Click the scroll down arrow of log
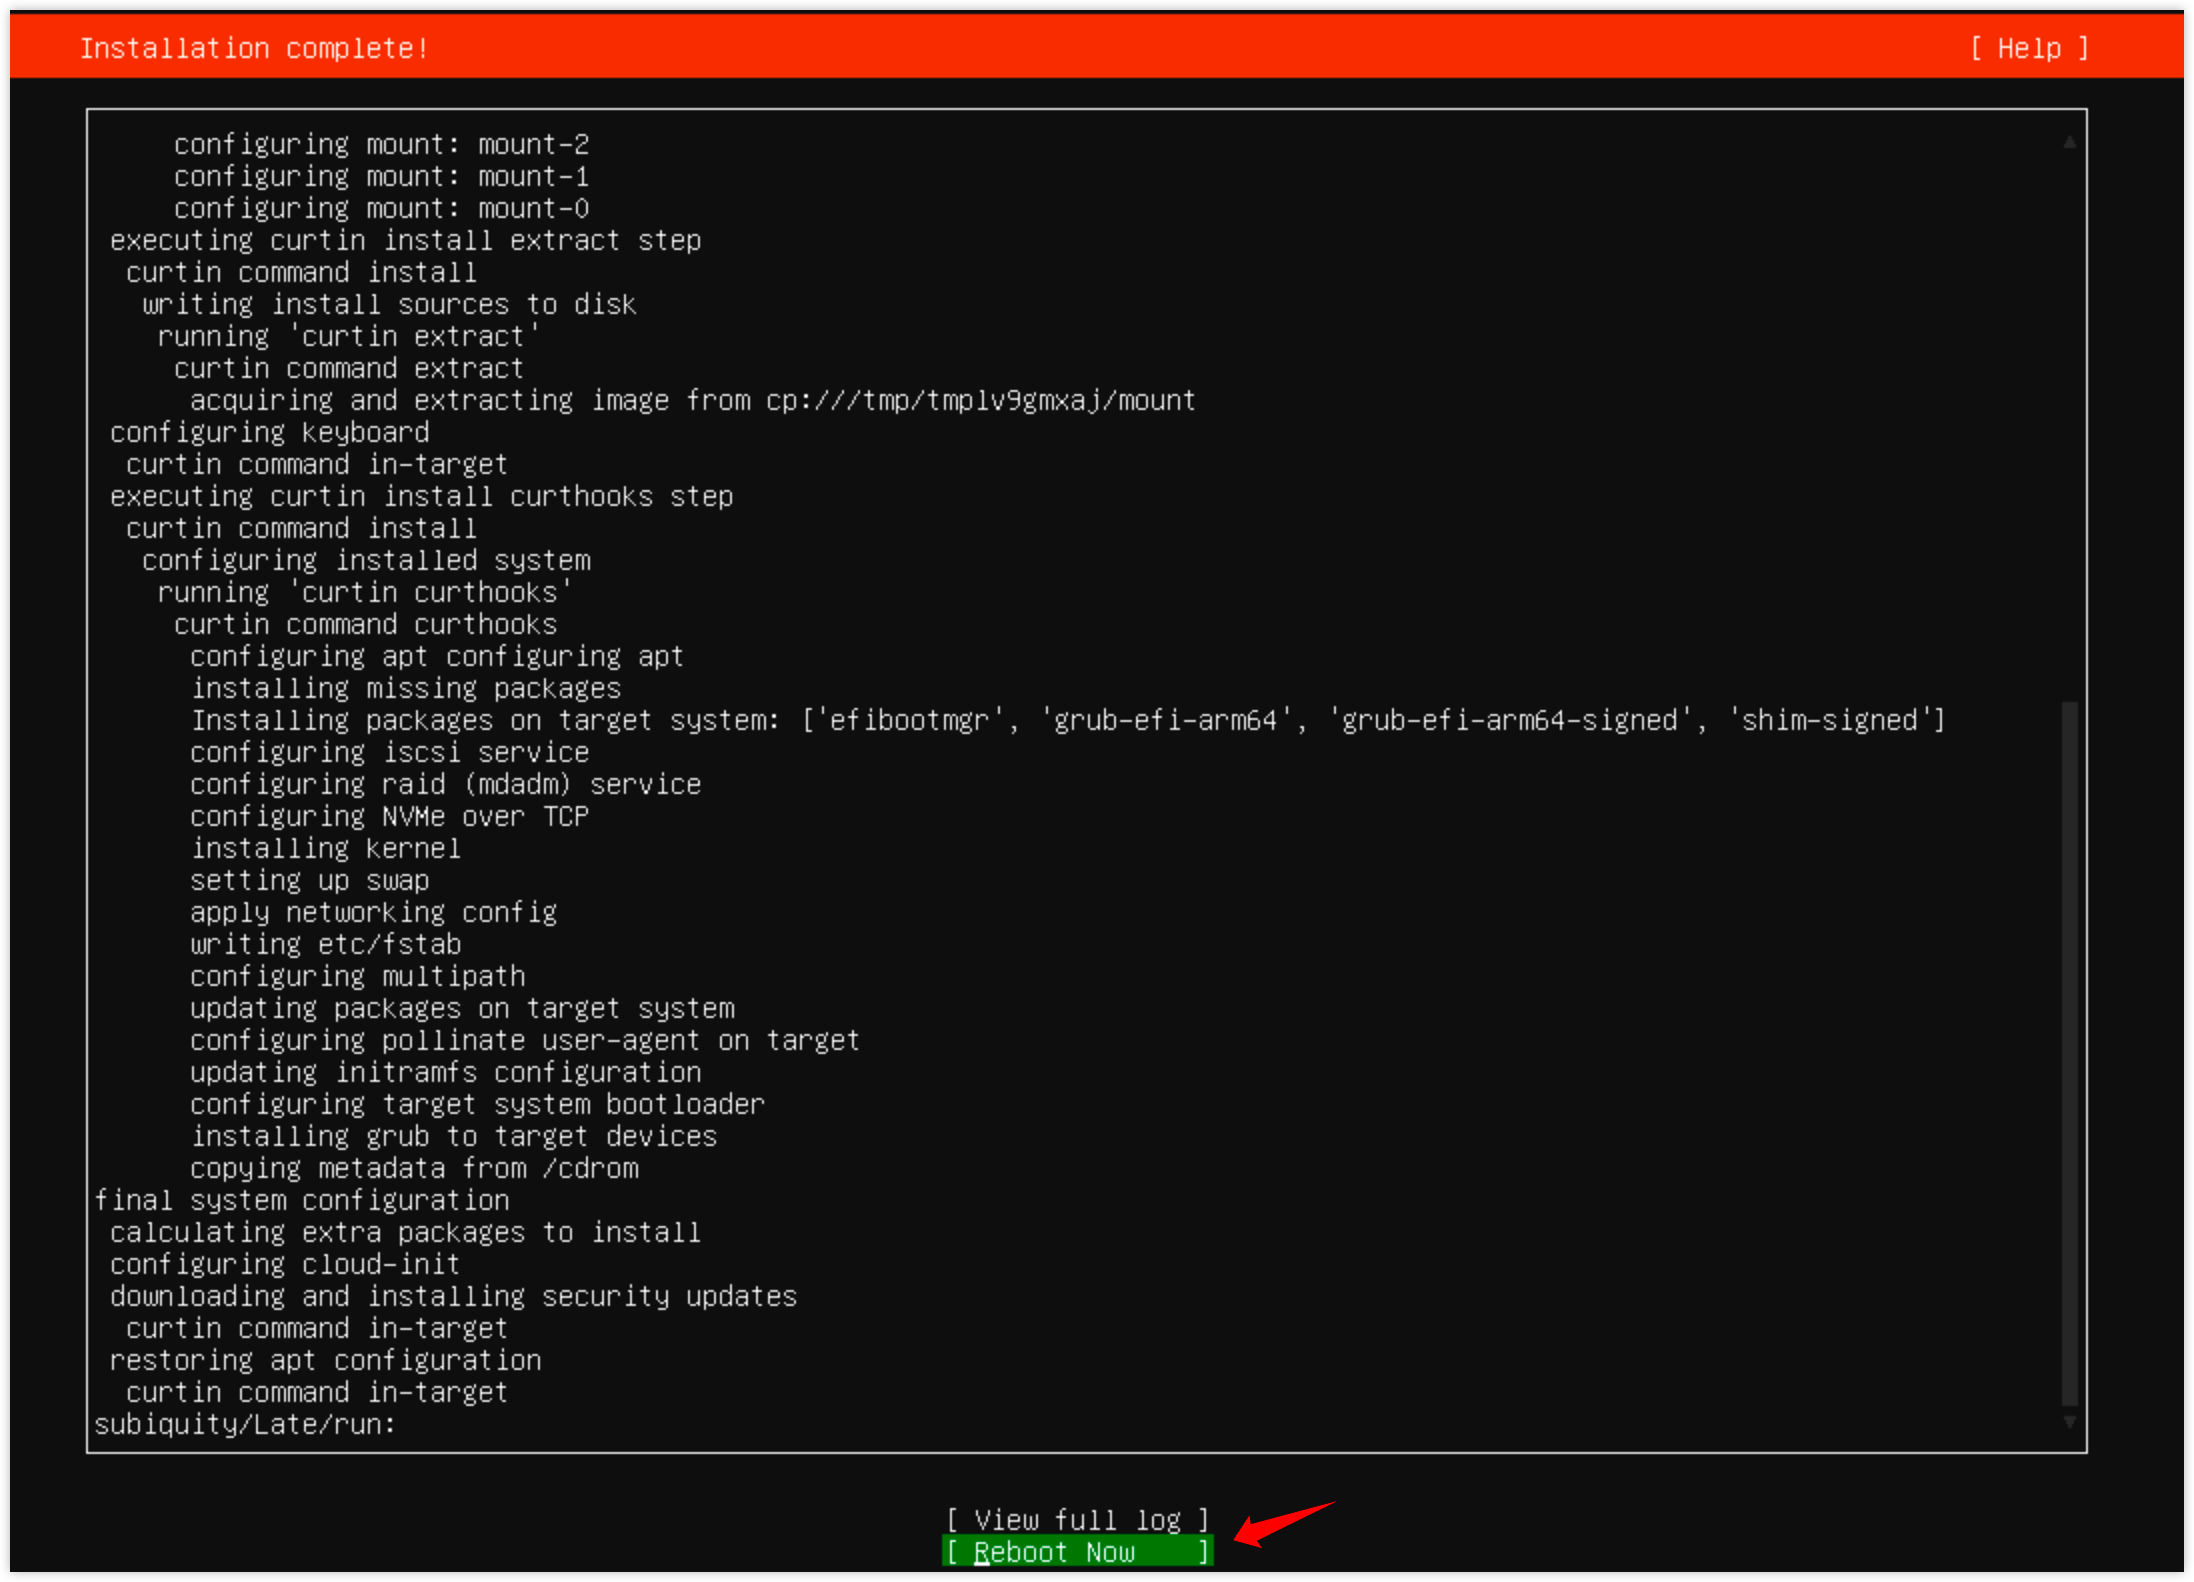 (x=2069, y=1421)
